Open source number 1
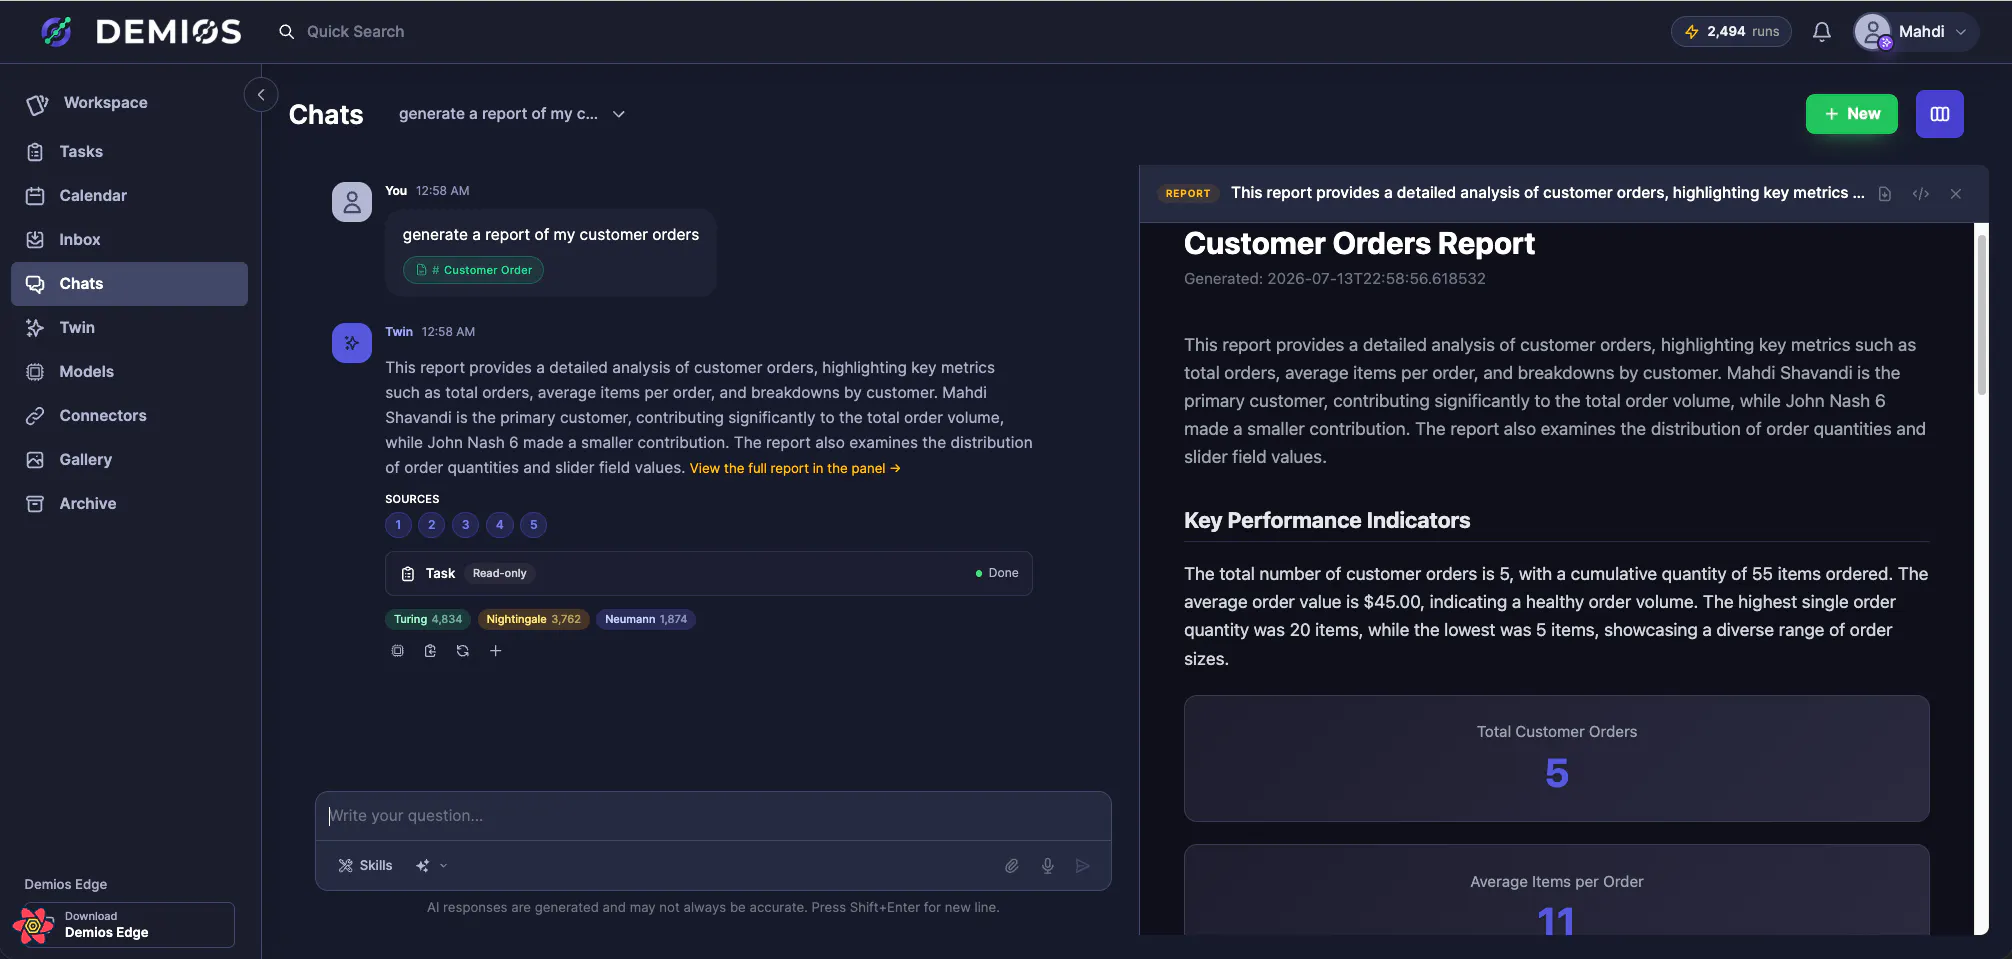 (x=398, y=525)
